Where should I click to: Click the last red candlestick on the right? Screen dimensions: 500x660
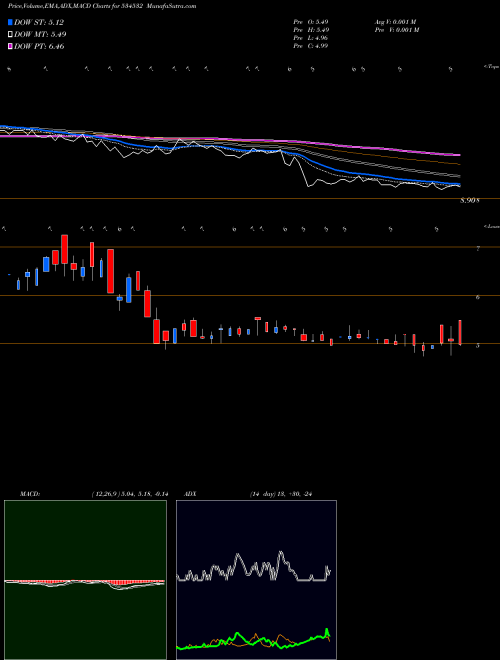pyautogui.click(x=460, y=333)
